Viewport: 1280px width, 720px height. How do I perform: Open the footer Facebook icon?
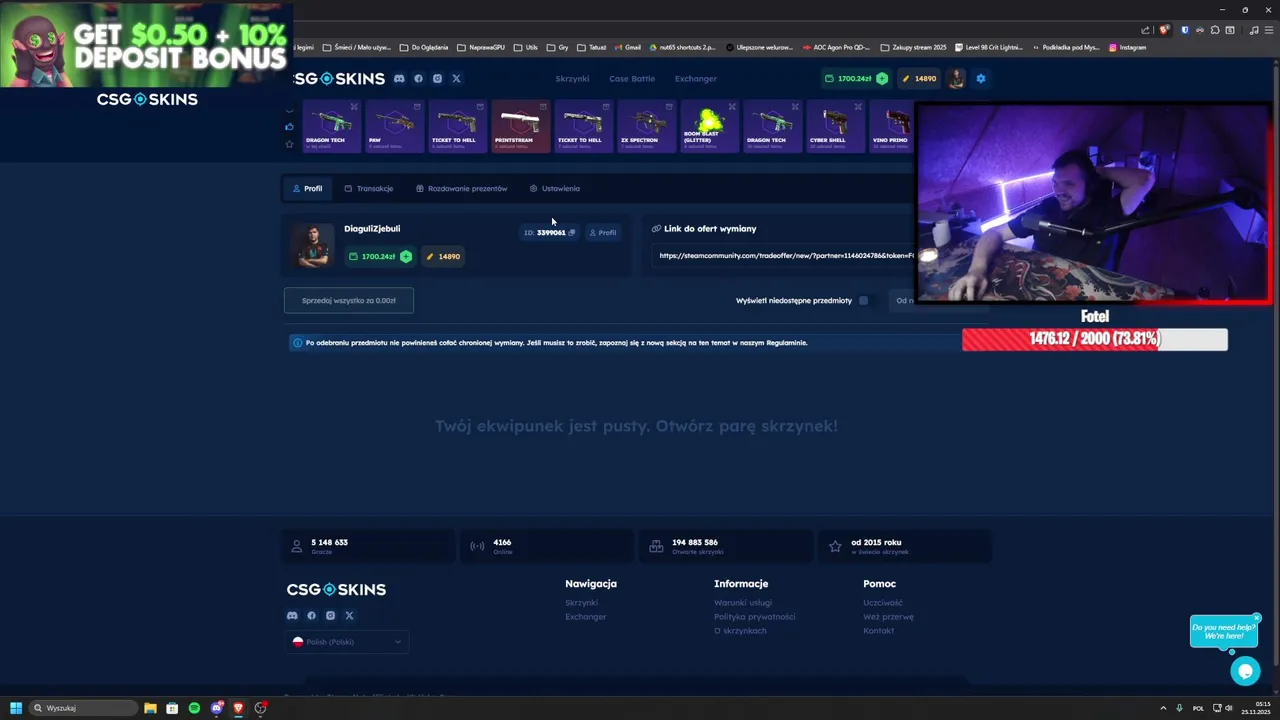(x=311, y=615)
